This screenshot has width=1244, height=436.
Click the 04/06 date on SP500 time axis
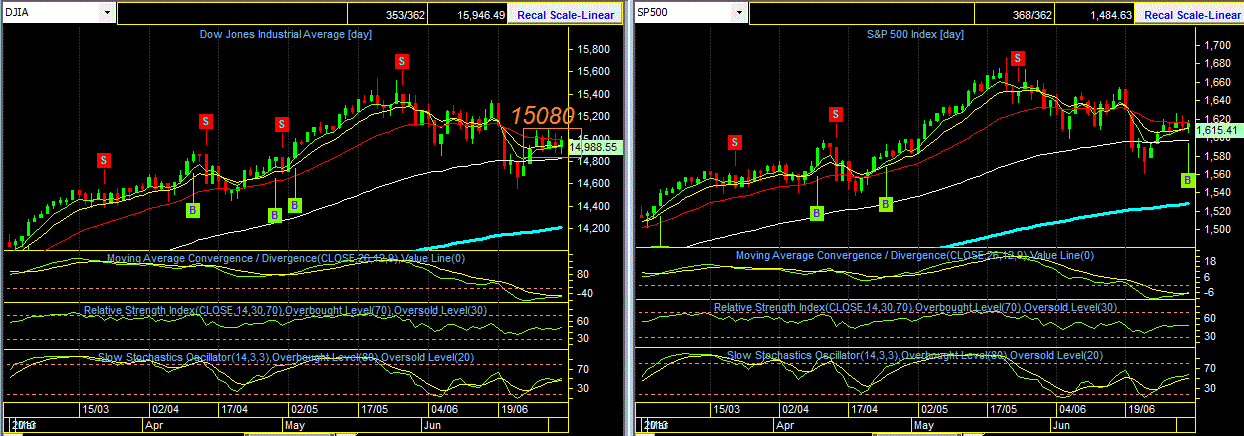(1073, 409)
